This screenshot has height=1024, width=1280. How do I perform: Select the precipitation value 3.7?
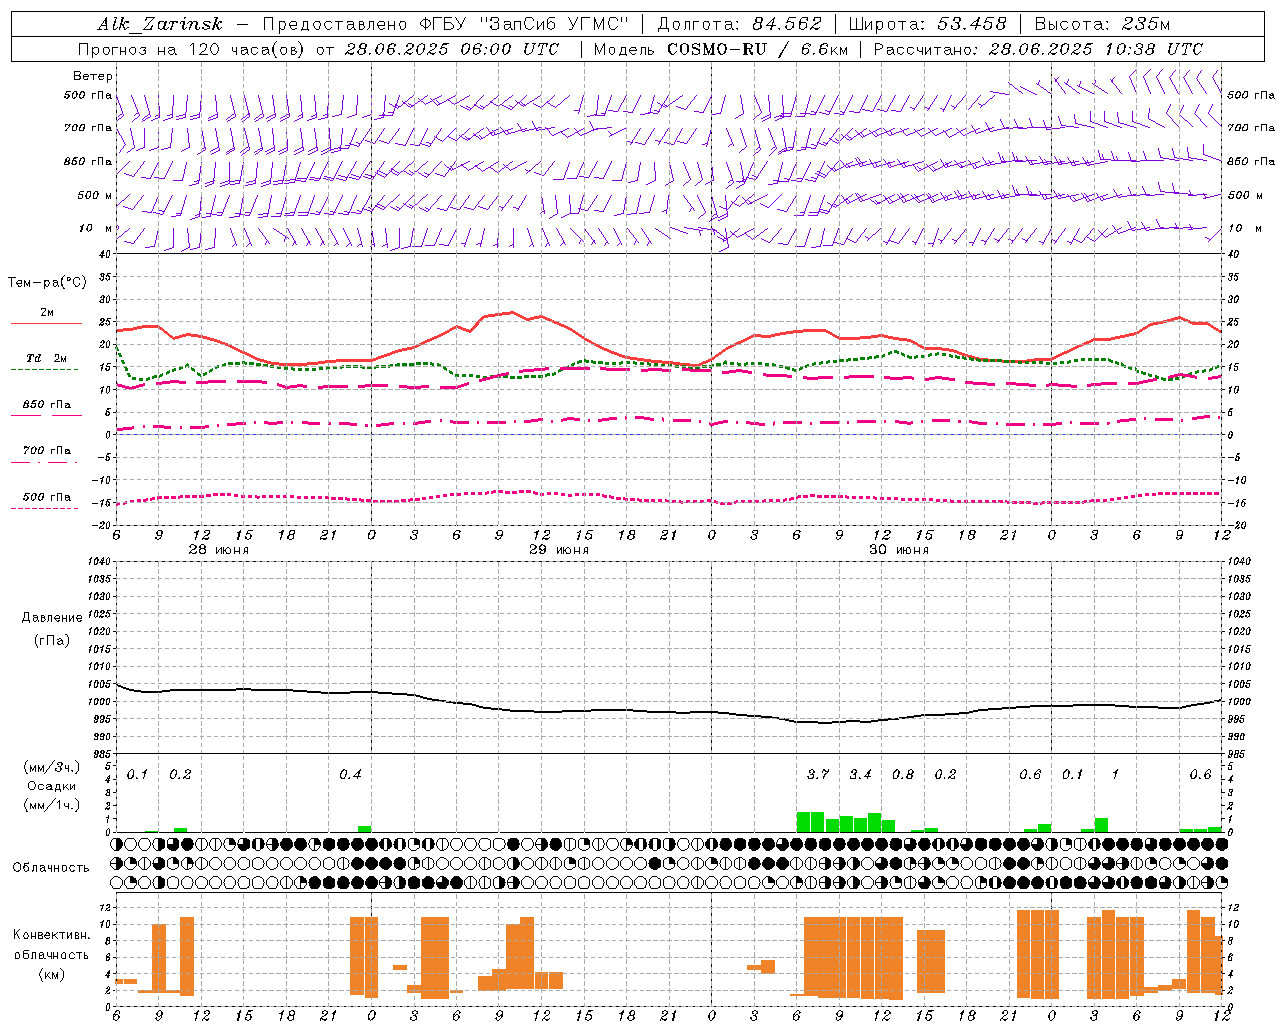point(818,774)
